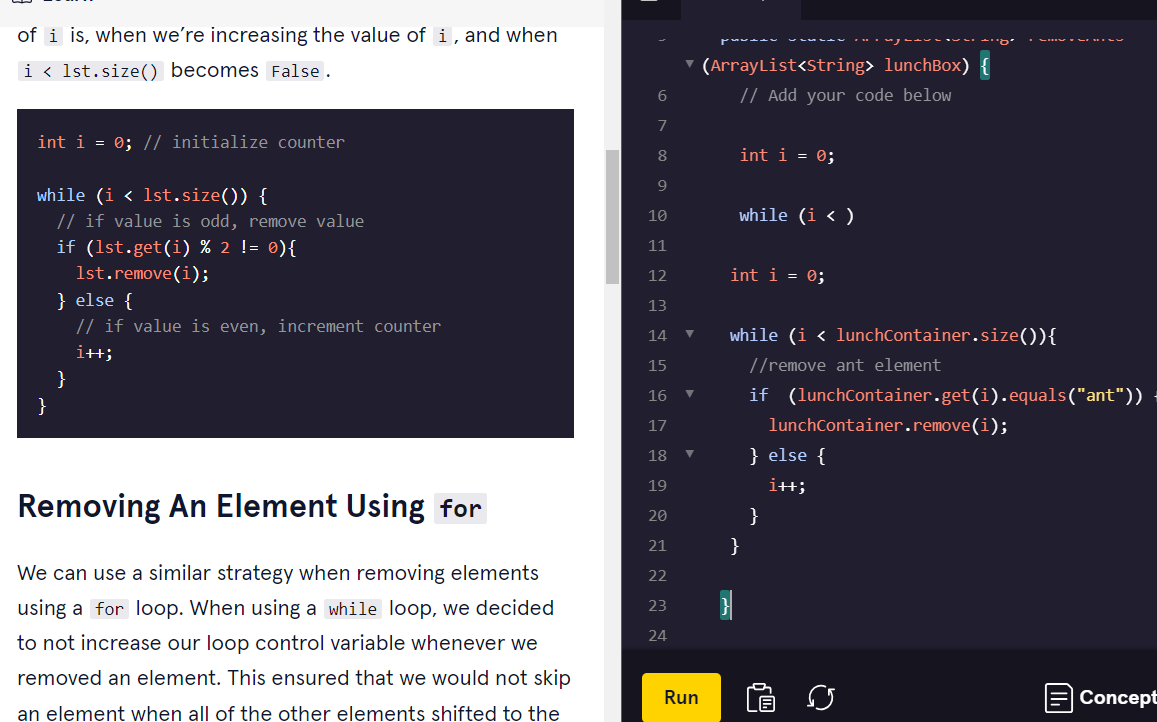Viewport: 1157px width, 722px height.
Task: Collapse the fold arrow on line 16 if statement
Action: click(x=690, y=394)
